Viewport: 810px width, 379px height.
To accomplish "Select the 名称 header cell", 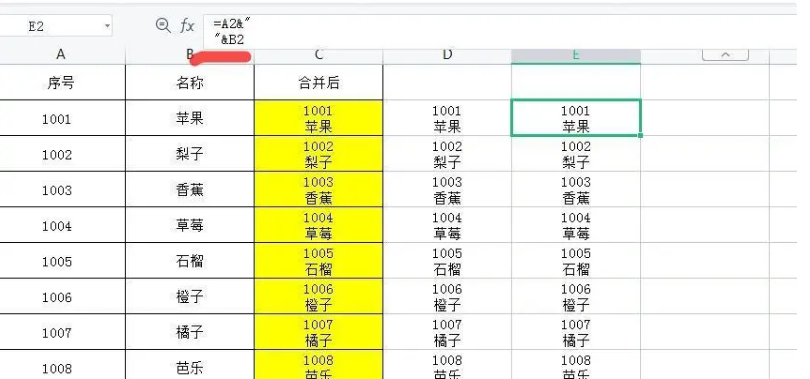I will pos(190,82).
